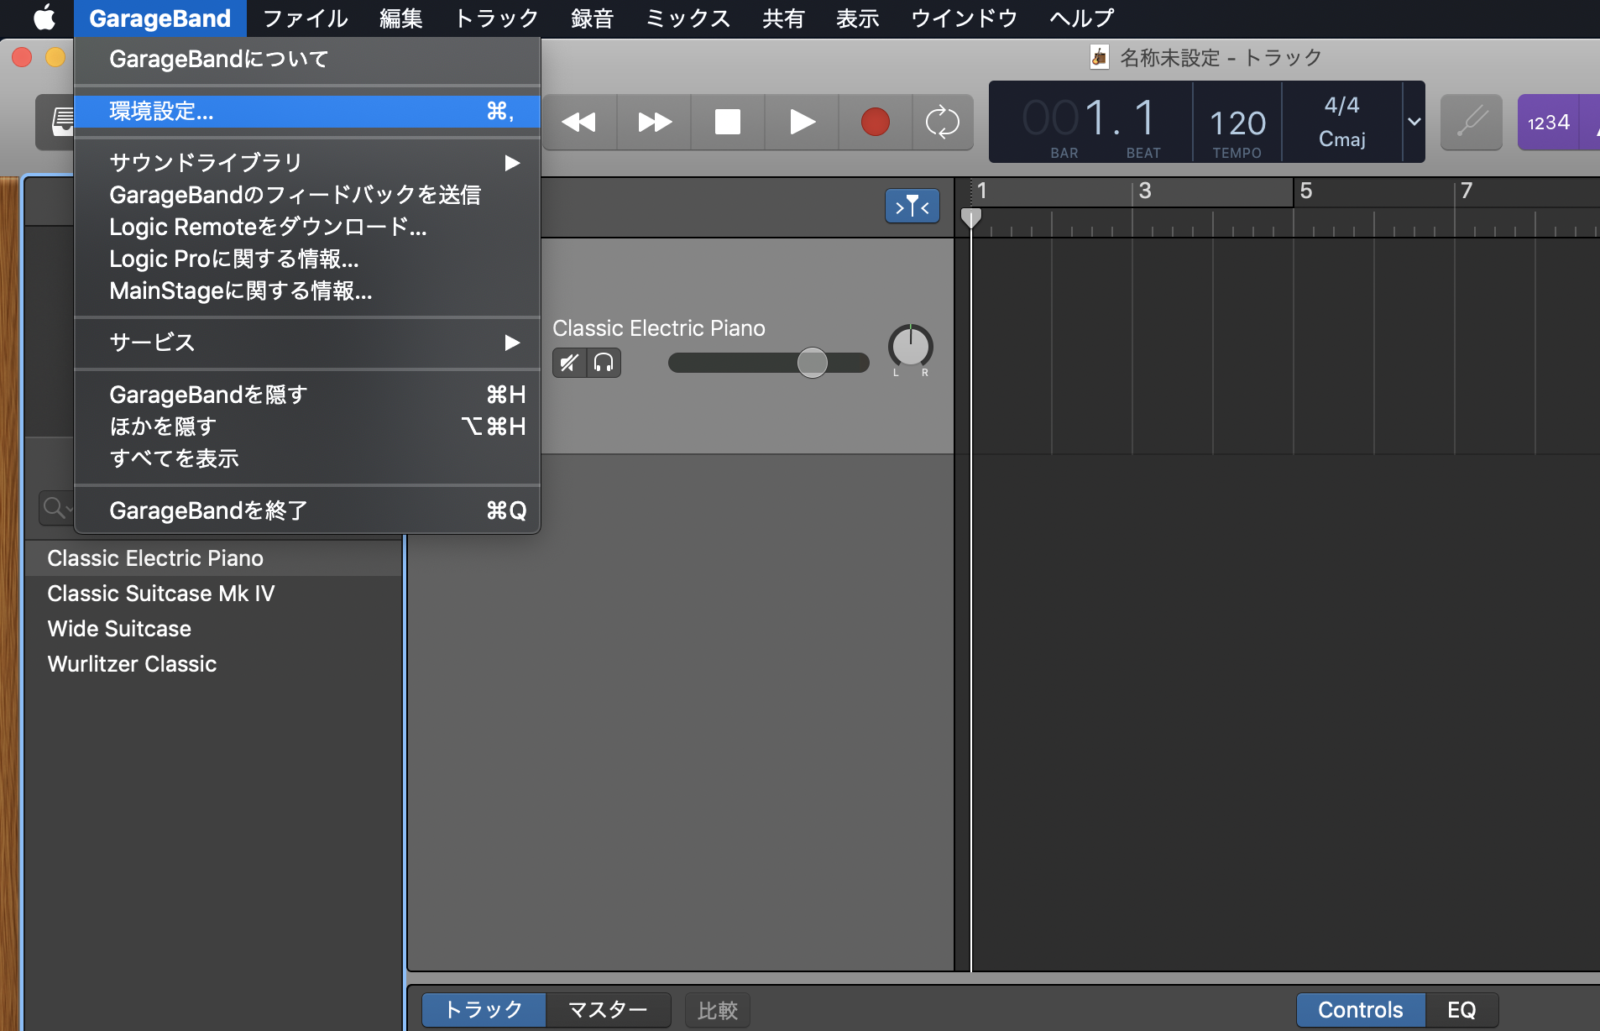This screenshot has height=1031, width=1600.
Task: Mute the Classic Electric Piano track
Action: pos(569,363)
